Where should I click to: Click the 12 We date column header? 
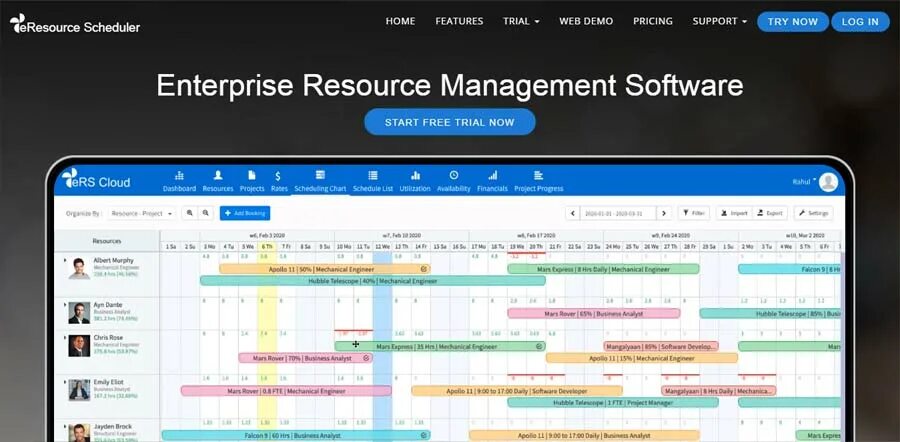pos(382,246)
